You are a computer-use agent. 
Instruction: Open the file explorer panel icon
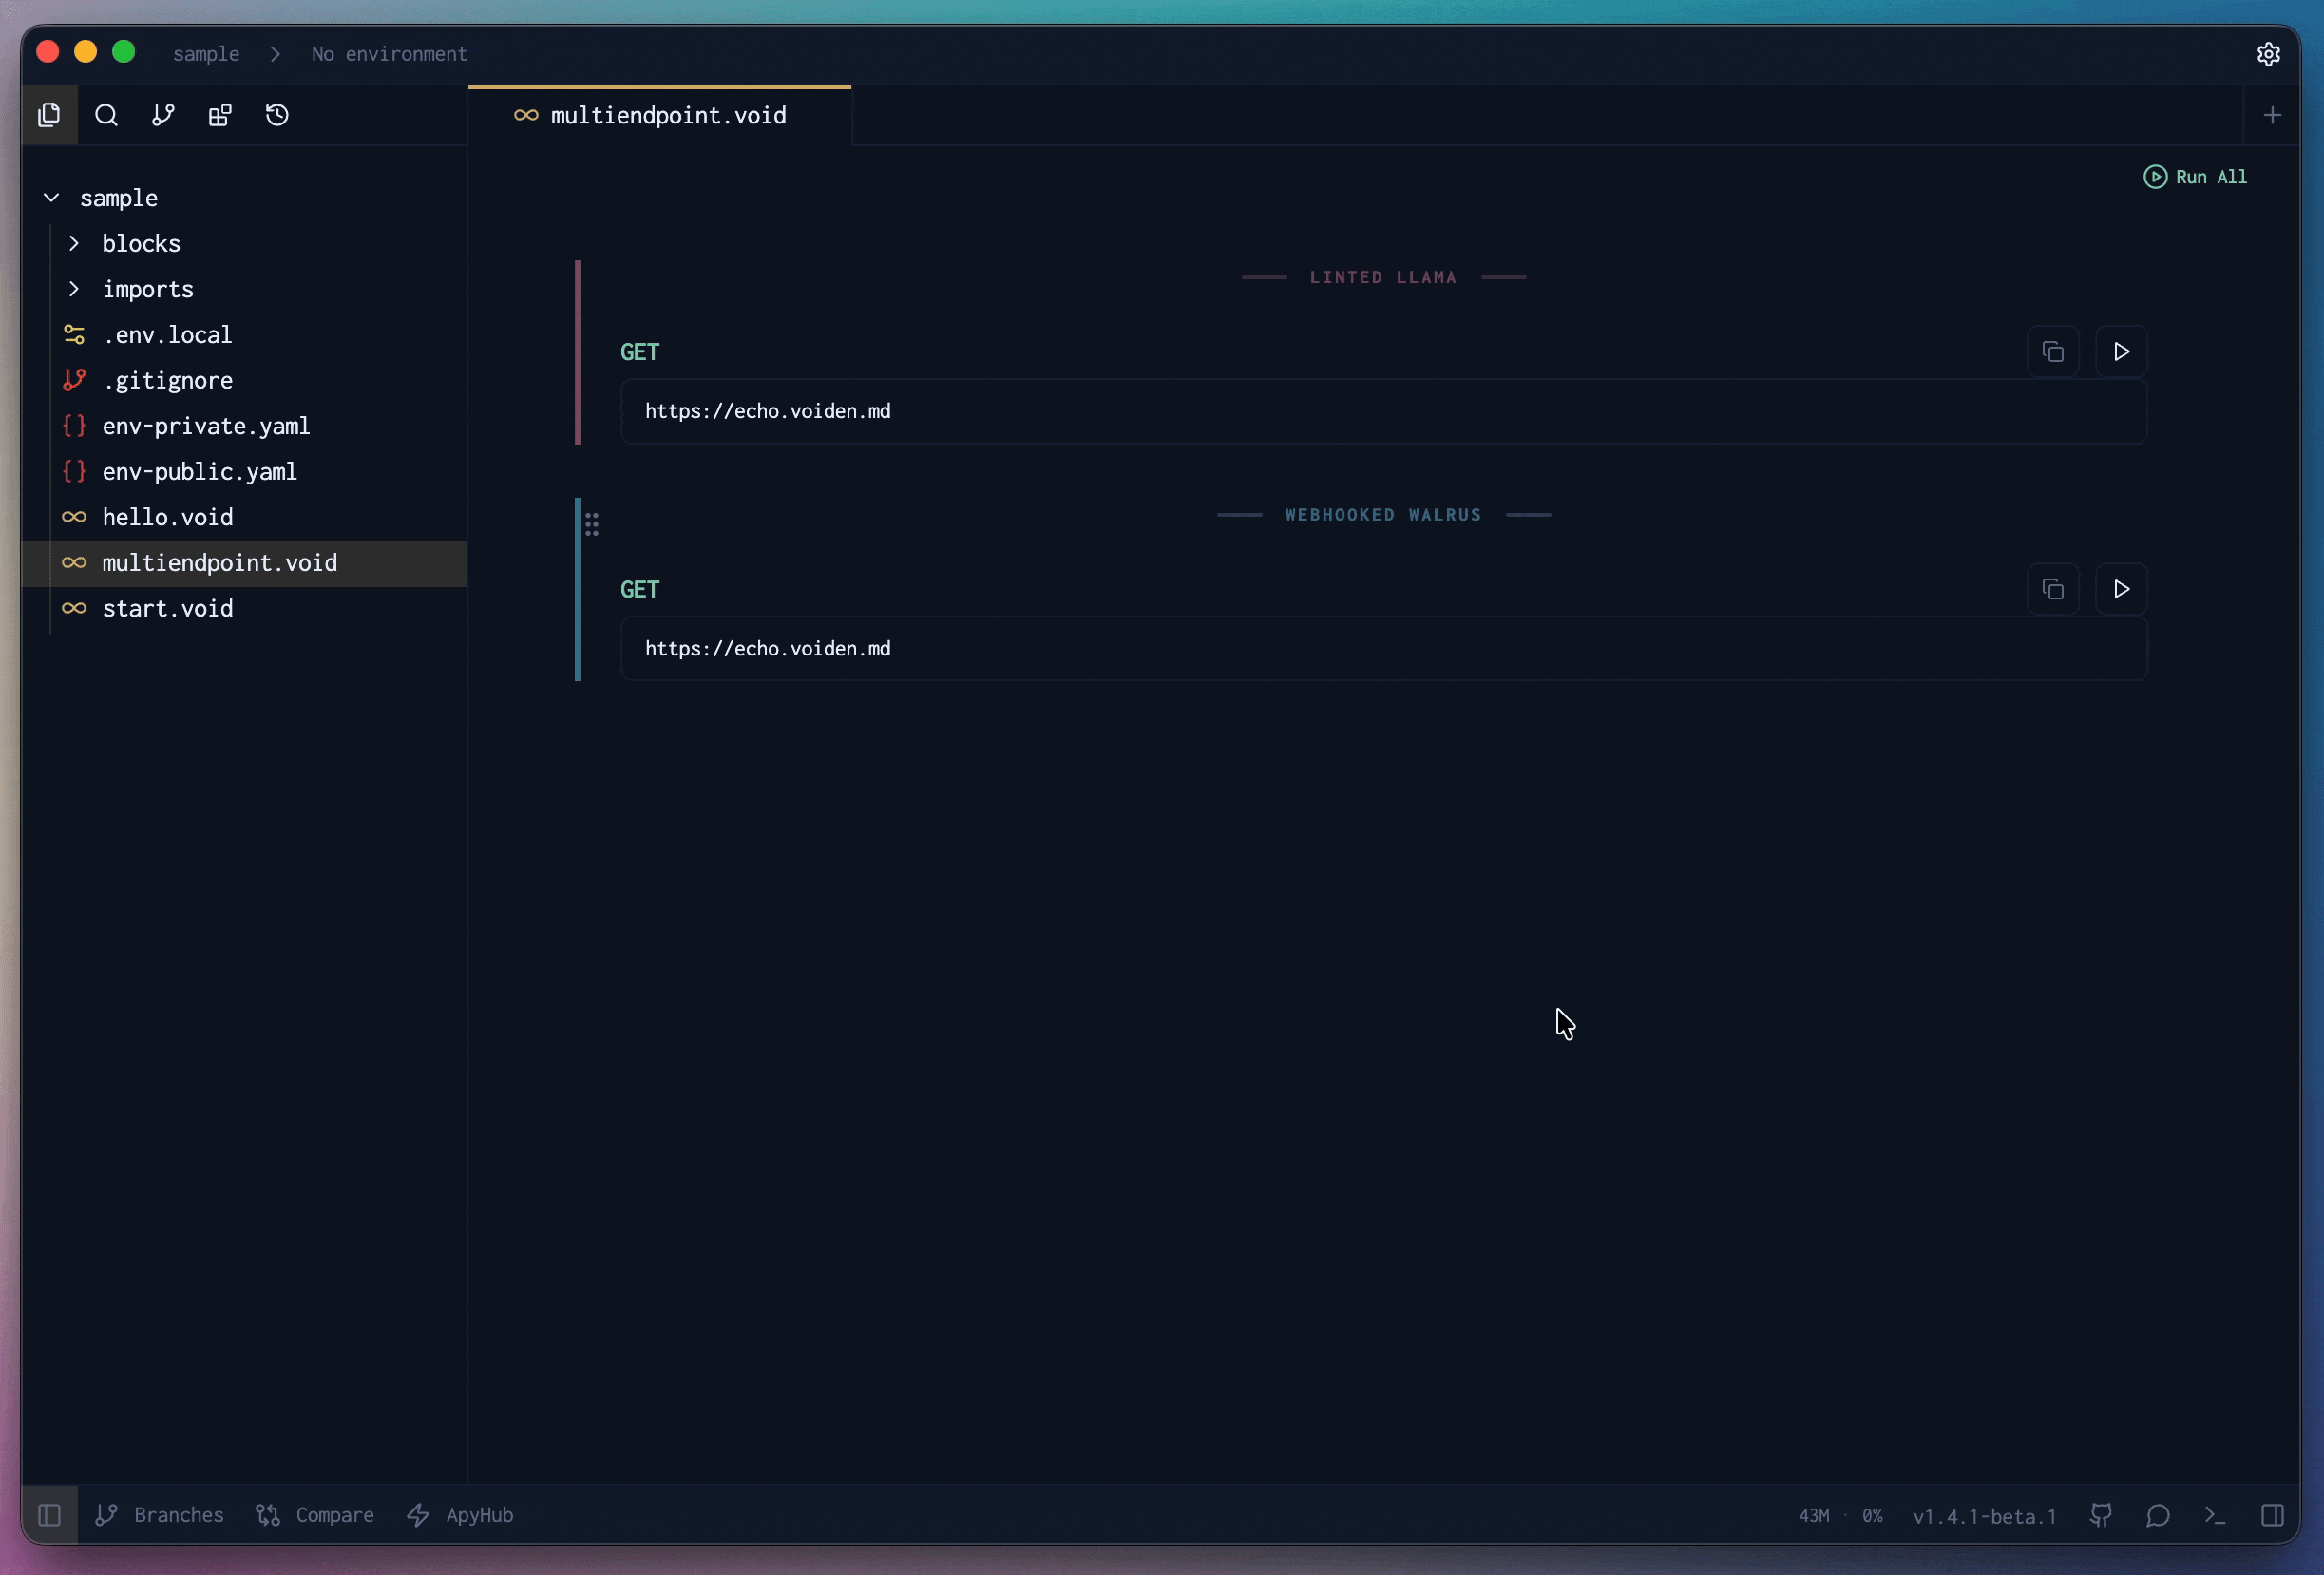pos(50,115)
